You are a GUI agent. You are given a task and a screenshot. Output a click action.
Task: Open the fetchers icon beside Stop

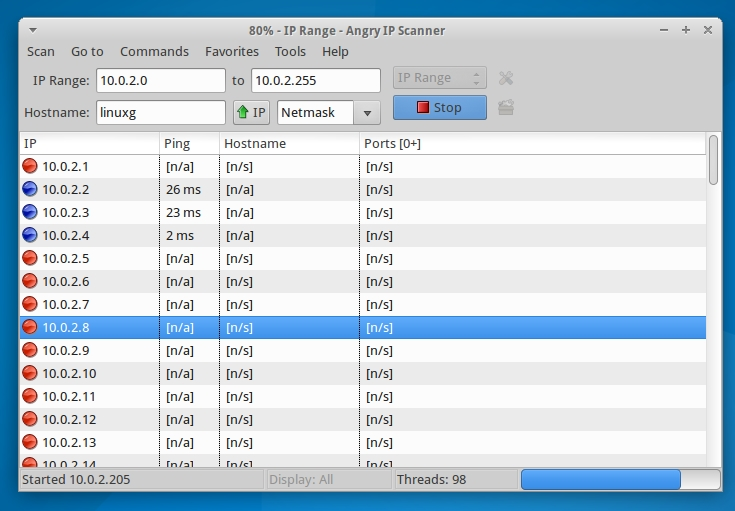(x=506, y=108)
